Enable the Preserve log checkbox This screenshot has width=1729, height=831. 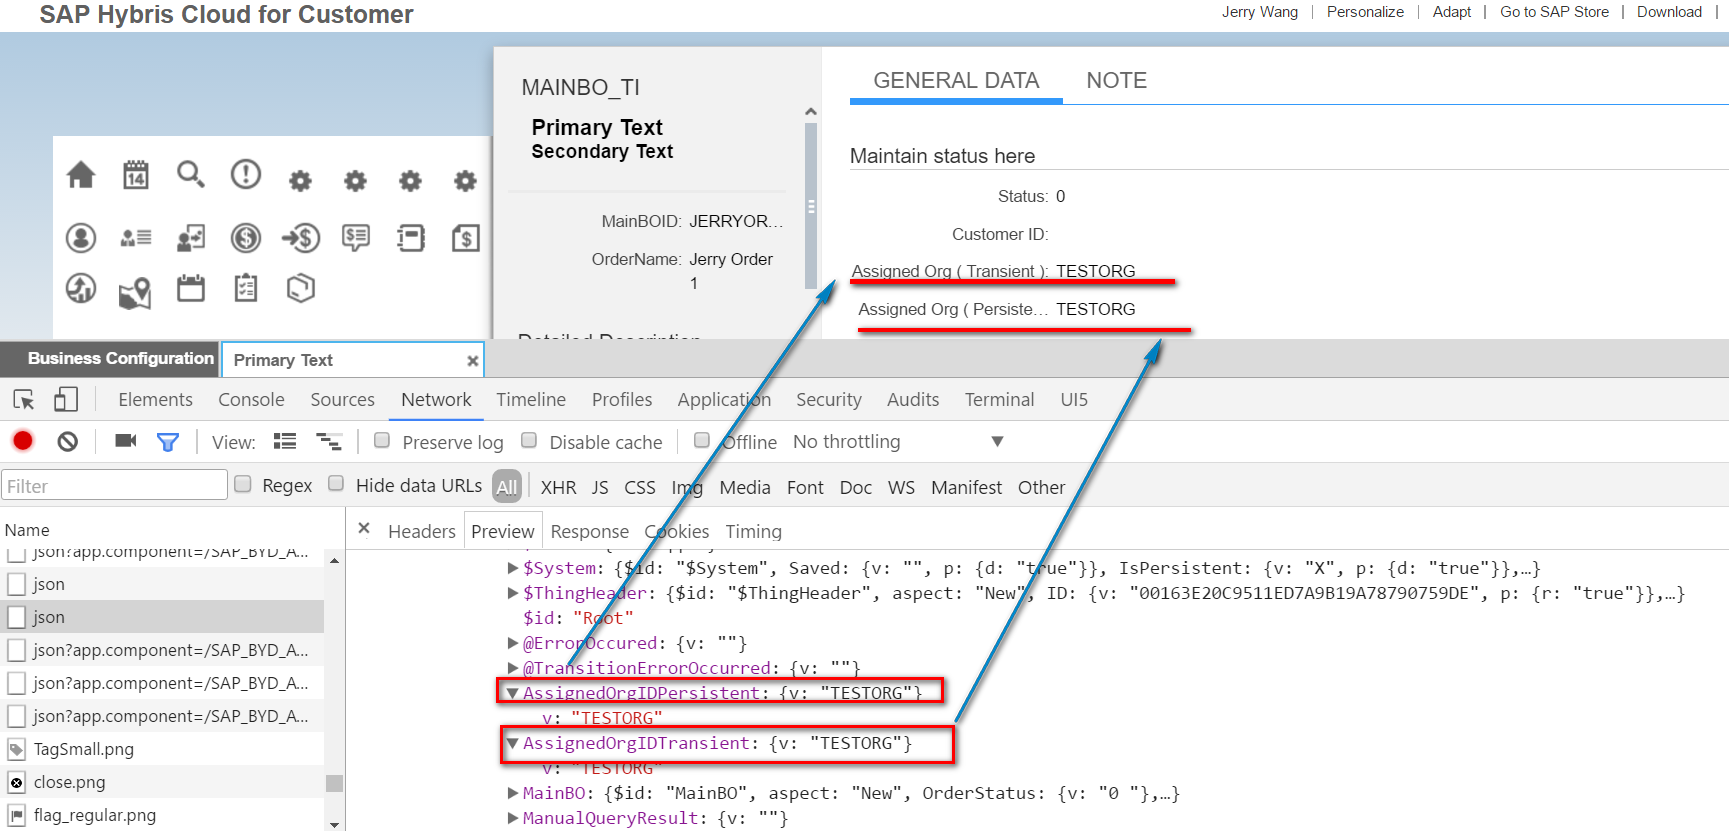click(x=382, y=440)
